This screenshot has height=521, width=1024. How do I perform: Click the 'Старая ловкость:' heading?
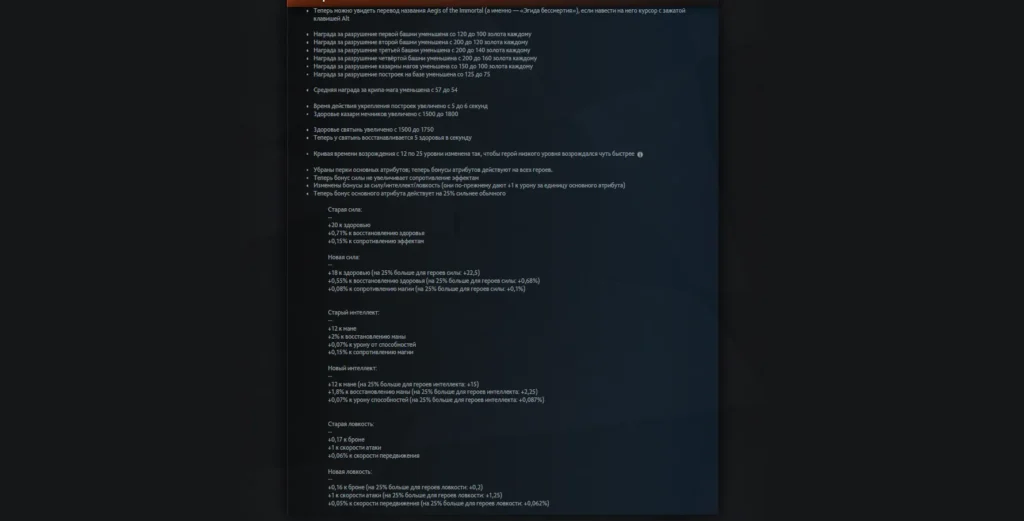(351, 424)
